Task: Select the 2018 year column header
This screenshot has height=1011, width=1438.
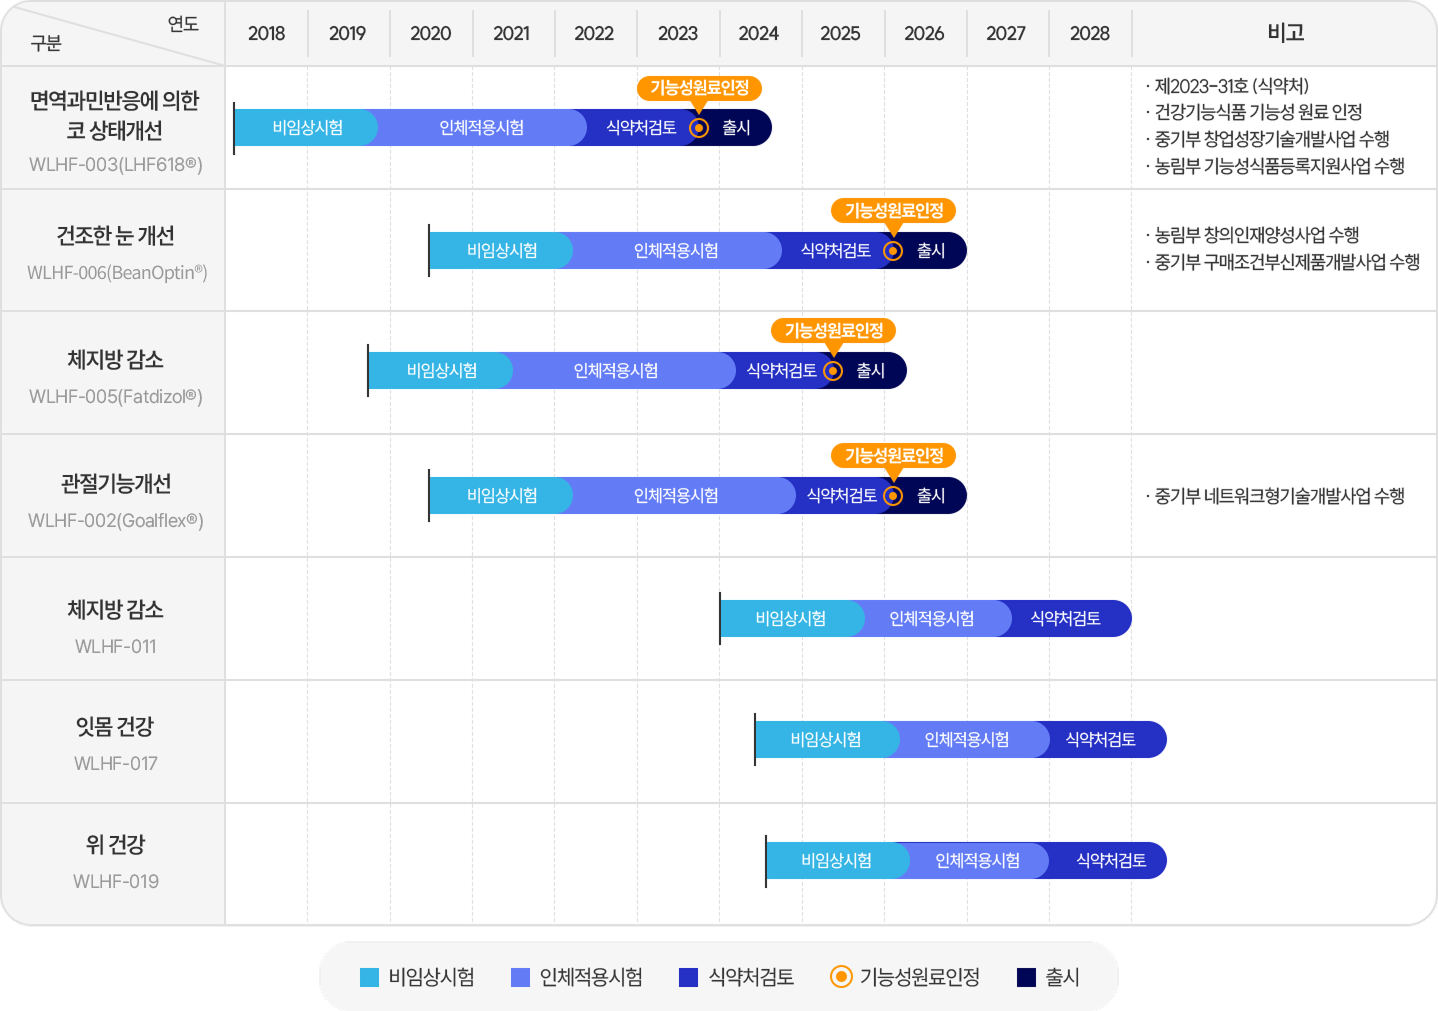Action: (x=266, y=33)
